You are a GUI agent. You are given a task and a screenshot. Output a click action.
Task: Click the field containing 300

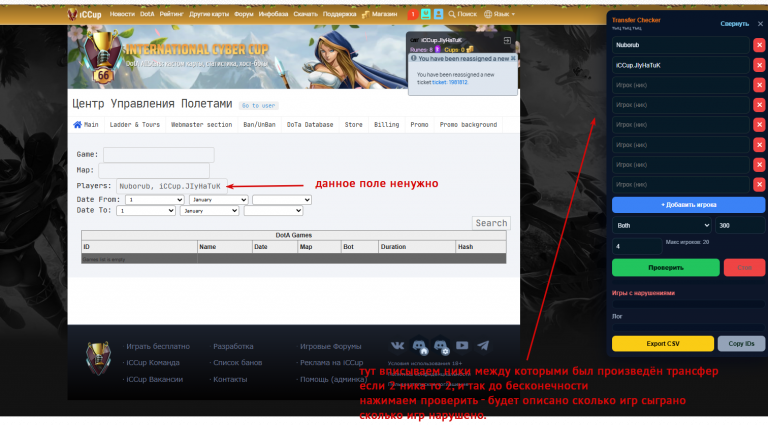740,226
